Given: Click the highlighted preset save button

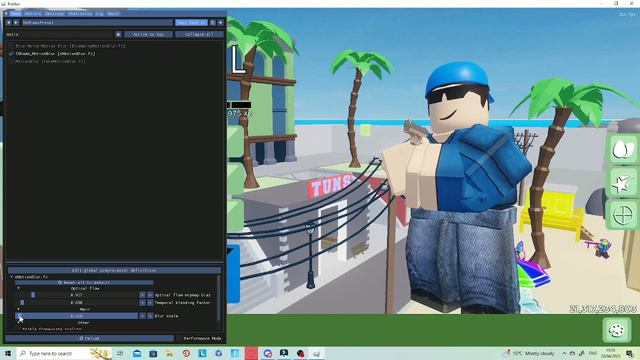Looking at the screenshot, I should coord(191,22).
